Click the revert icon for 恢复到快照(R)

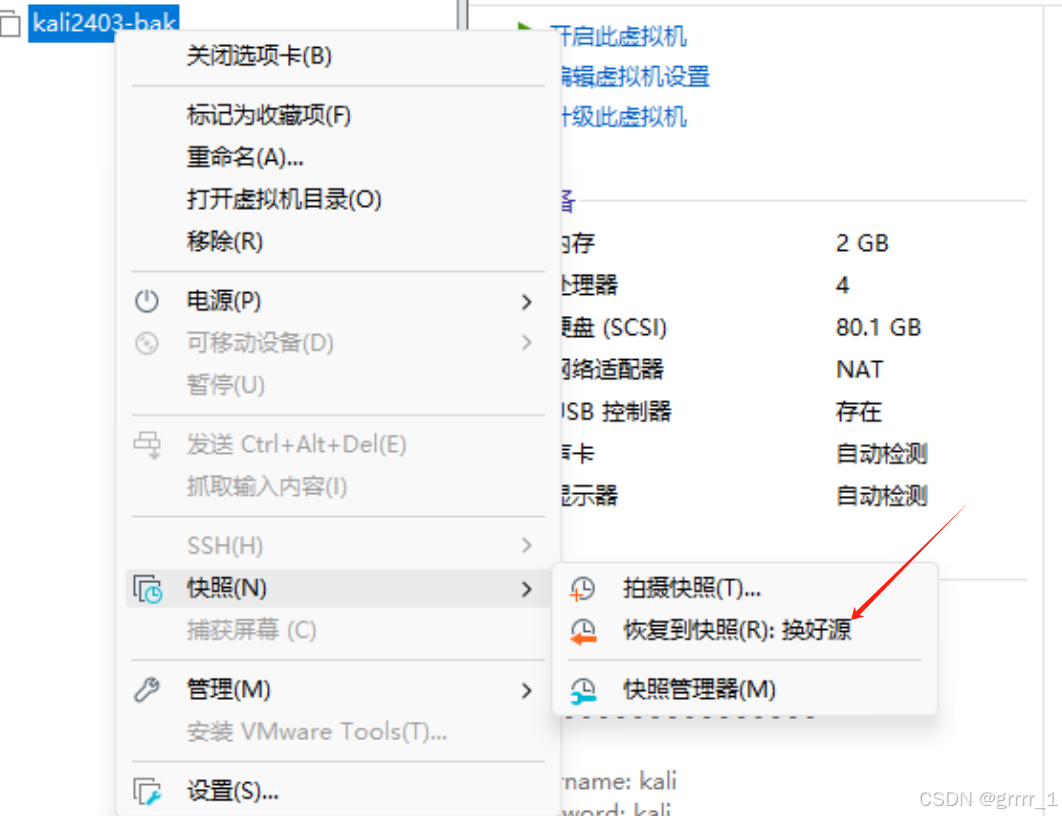coord(583,632)
